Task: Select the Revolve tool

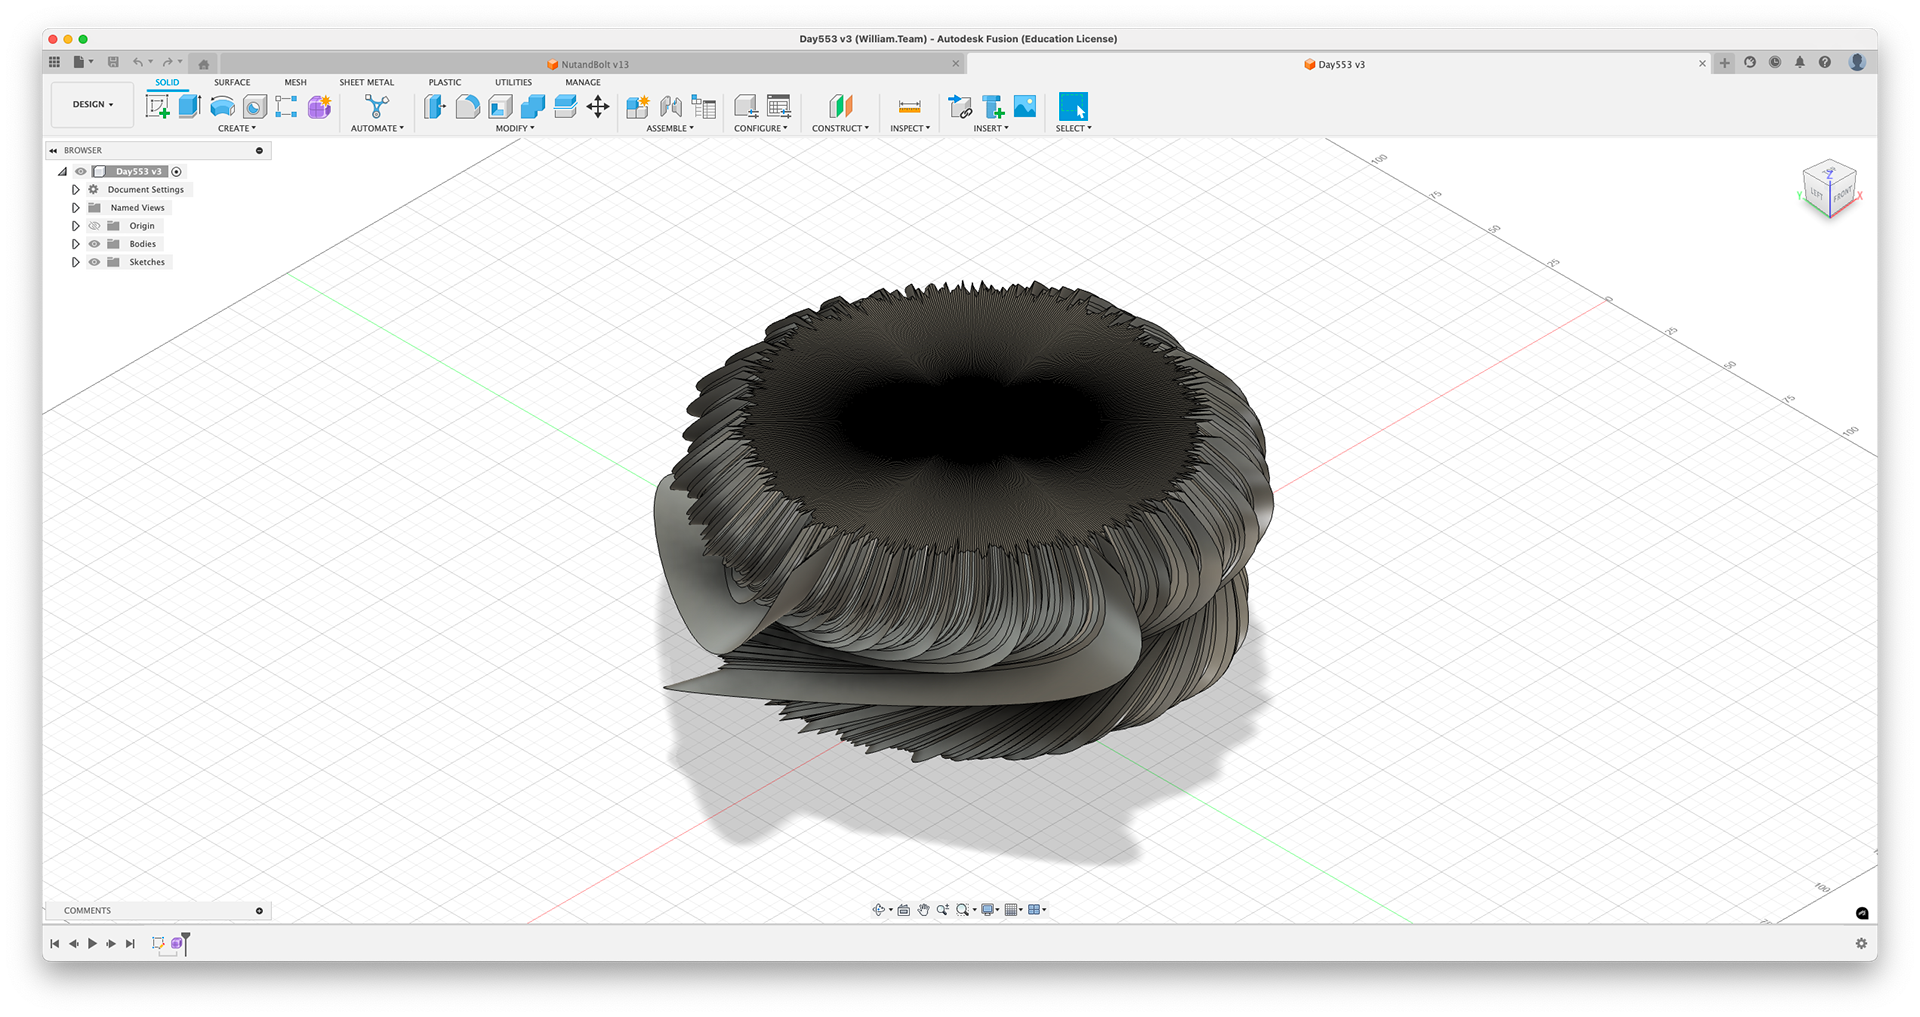Action: 222,107
